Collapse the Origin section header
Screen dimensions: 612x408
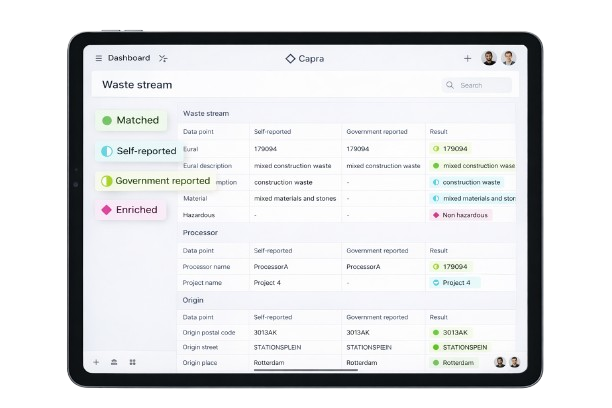pyautogui.click(x=193, y=299)
